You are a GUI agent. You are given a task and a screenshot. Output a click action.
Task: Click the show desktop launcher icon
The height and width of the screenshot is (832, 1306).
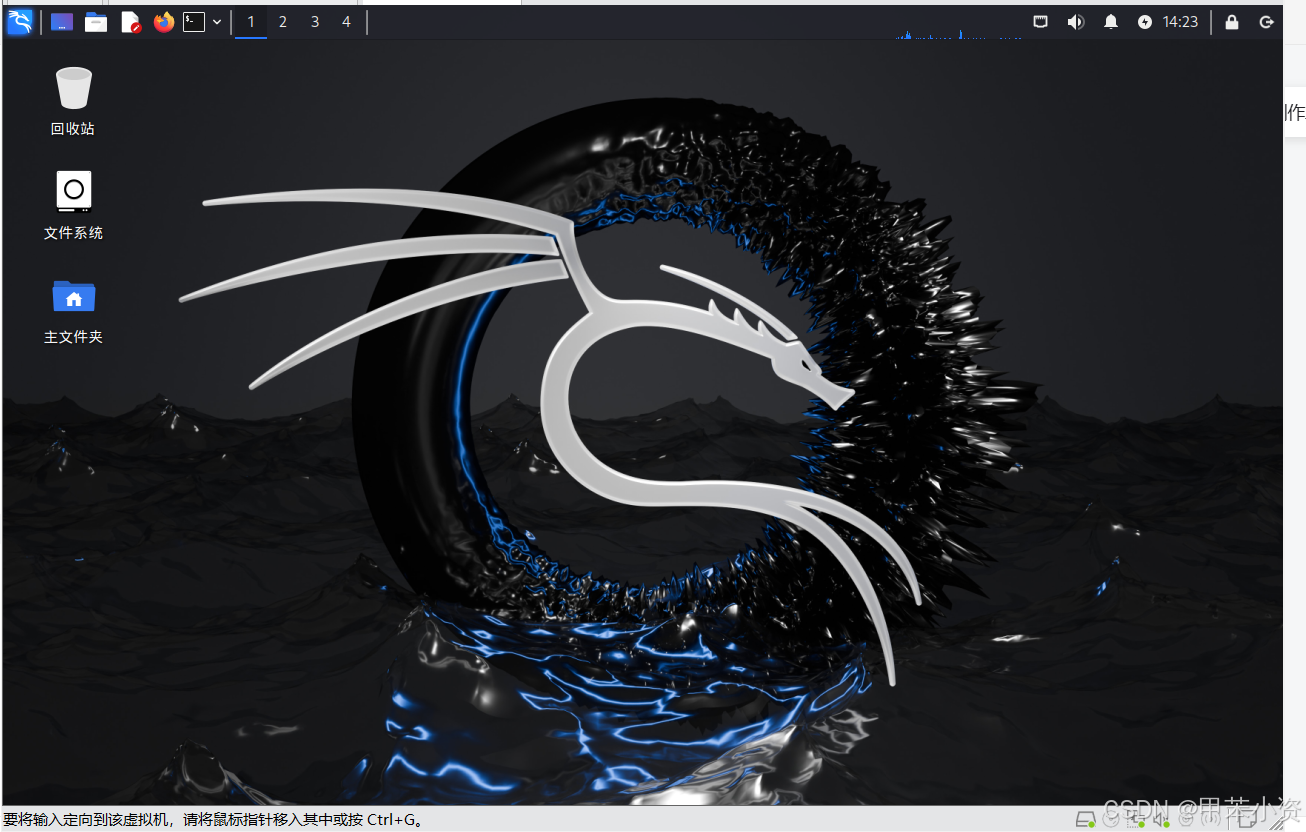coord(62,22)
